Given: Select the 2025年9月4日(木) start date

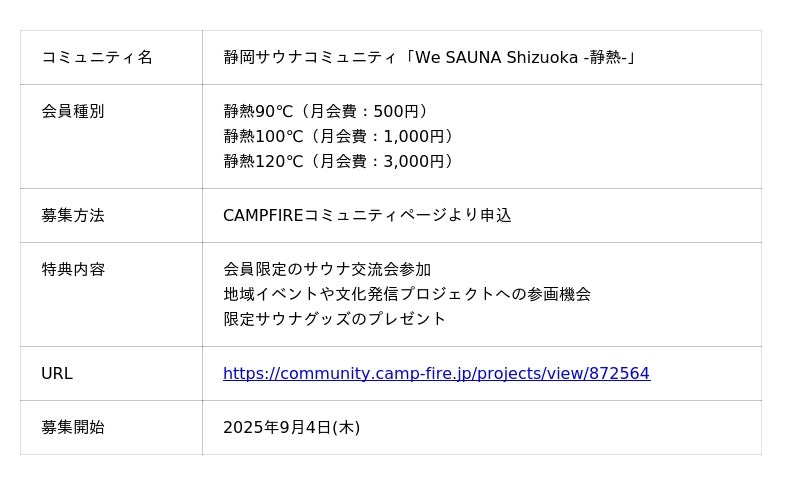Looking at the screenshot, I should point(291,428).
